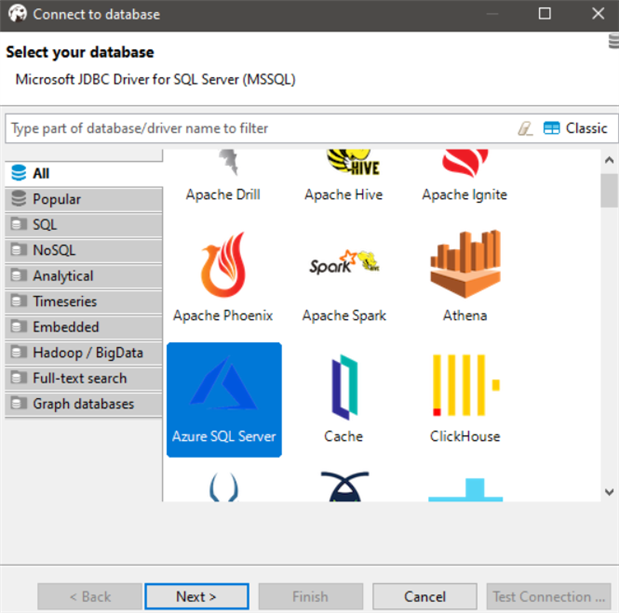Screen dimensions: 619x613
Task: Maximize the Connect to database window
Action: tap(545, 14)
